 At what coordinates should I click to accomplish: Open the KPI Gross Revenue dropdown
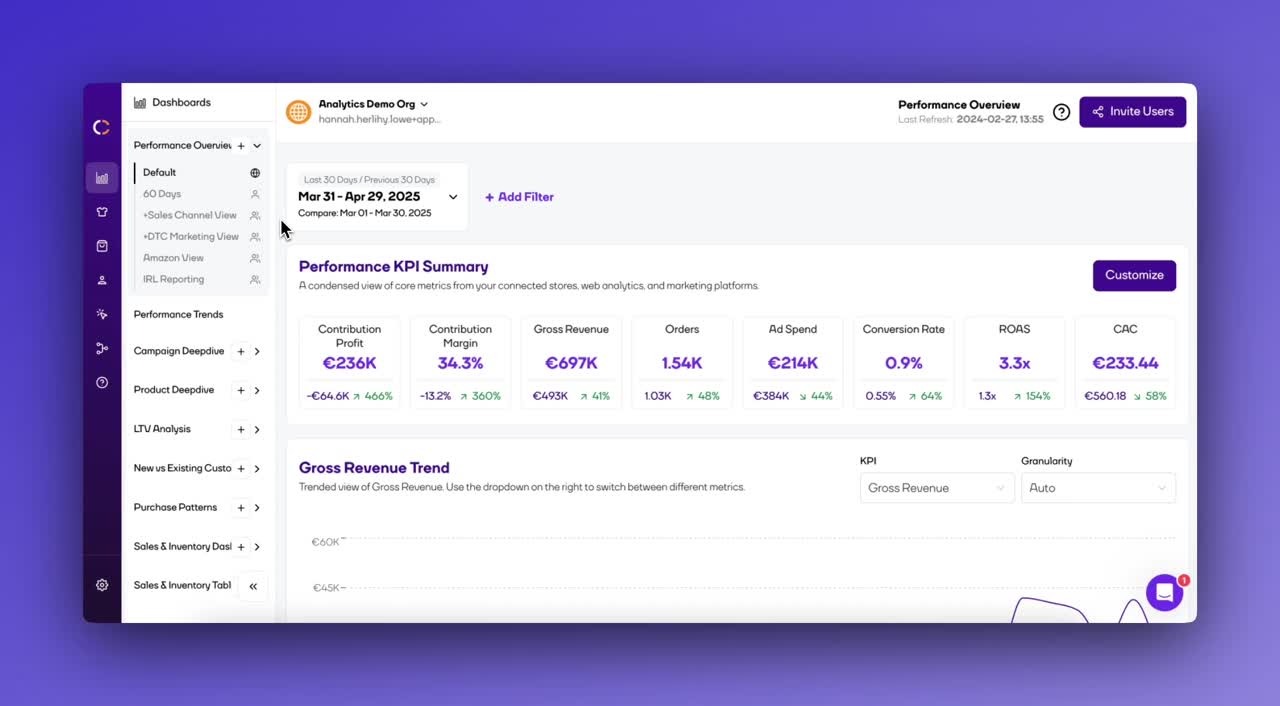[x=937, y=488]
